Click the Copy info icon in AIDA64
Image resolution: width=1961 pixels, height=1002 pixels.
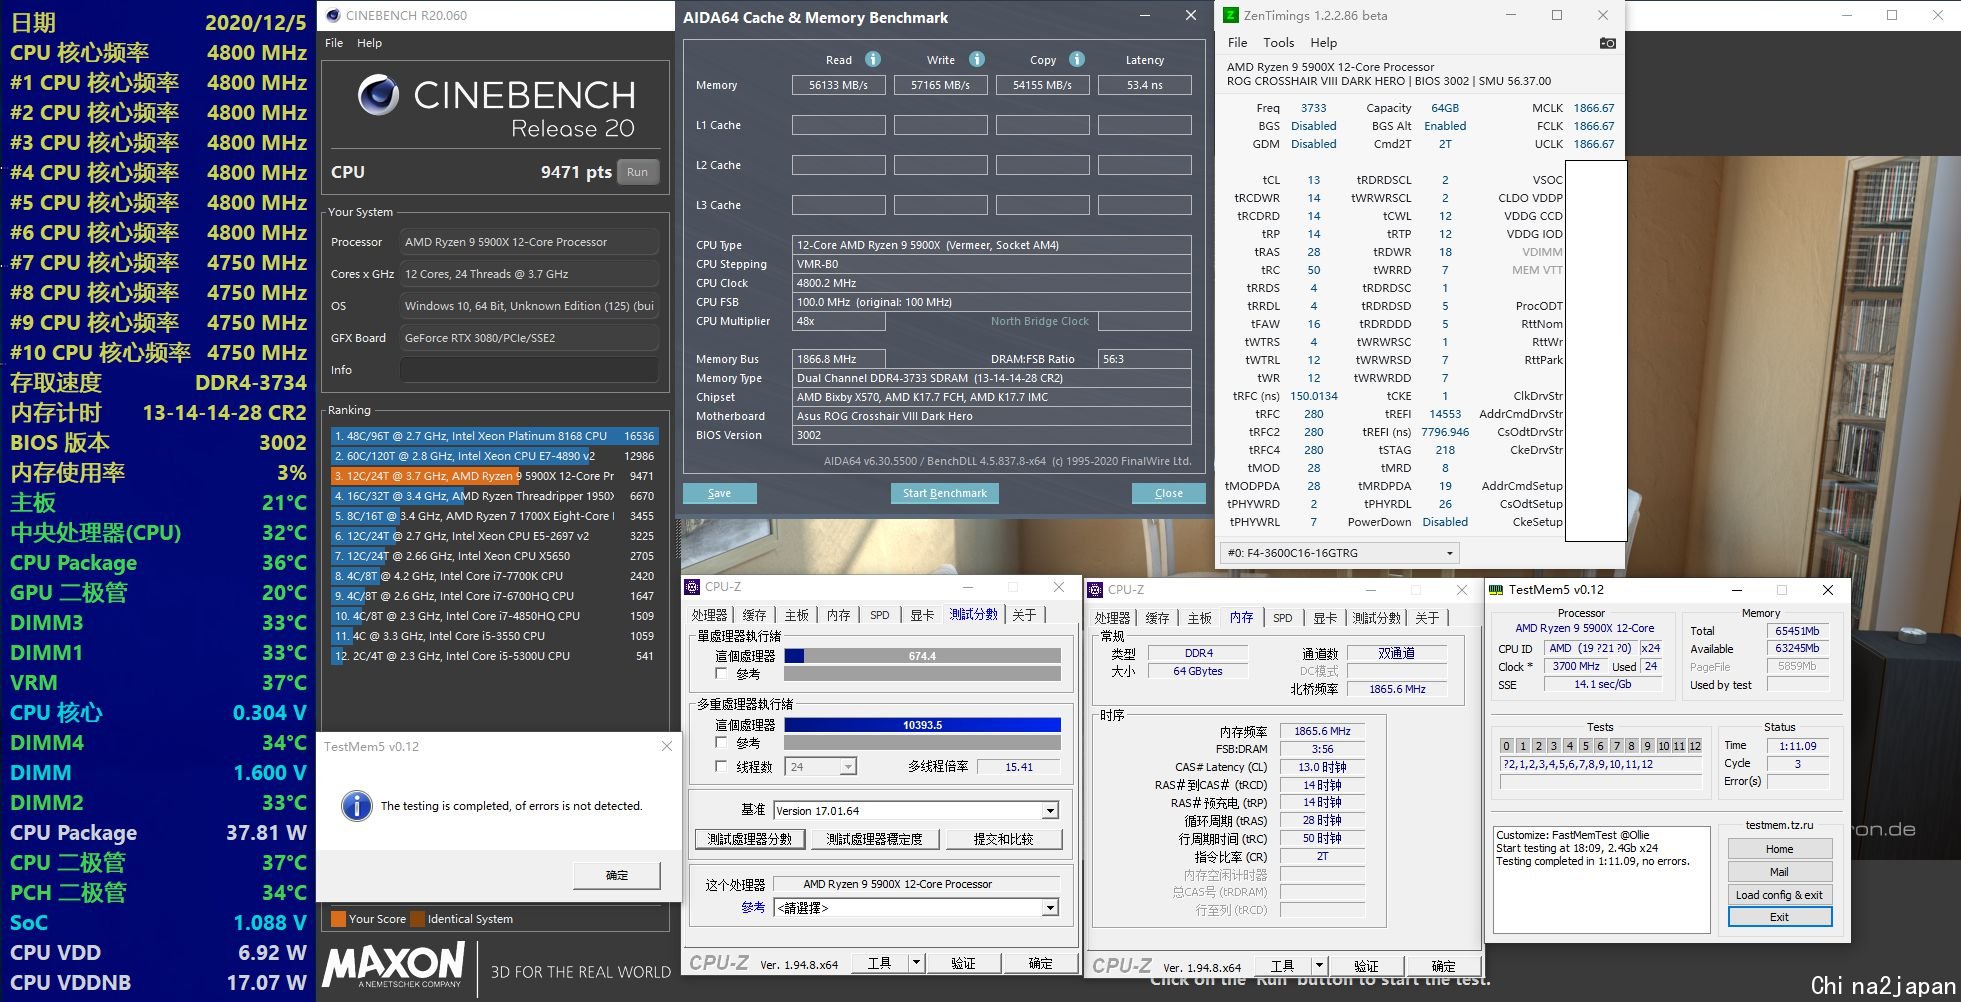click(1077, 59)
